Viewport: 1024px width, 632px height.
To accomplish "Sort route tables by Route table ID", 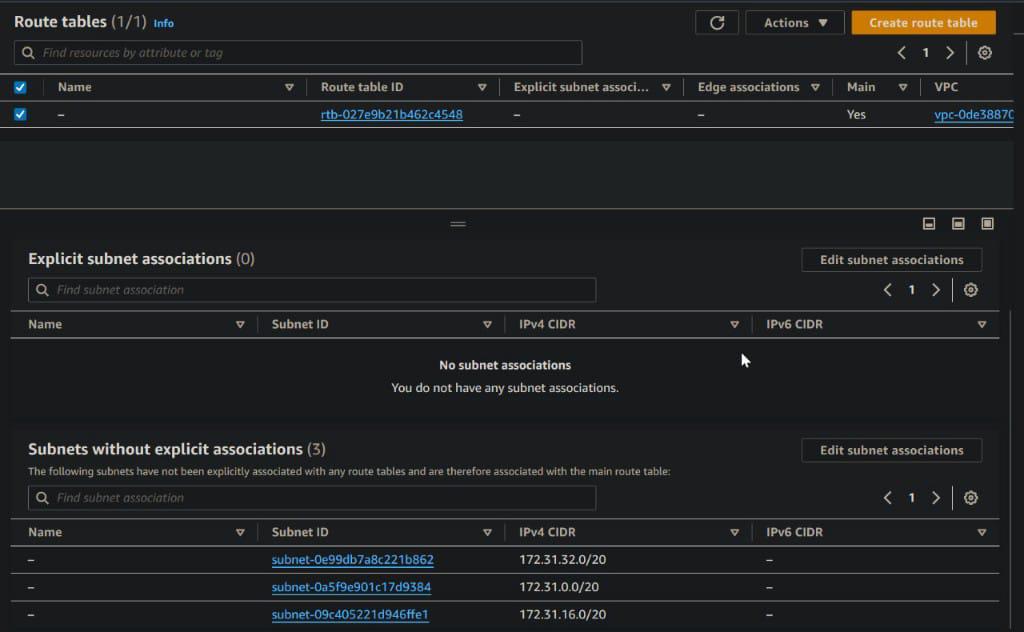I will coord(482,88).
